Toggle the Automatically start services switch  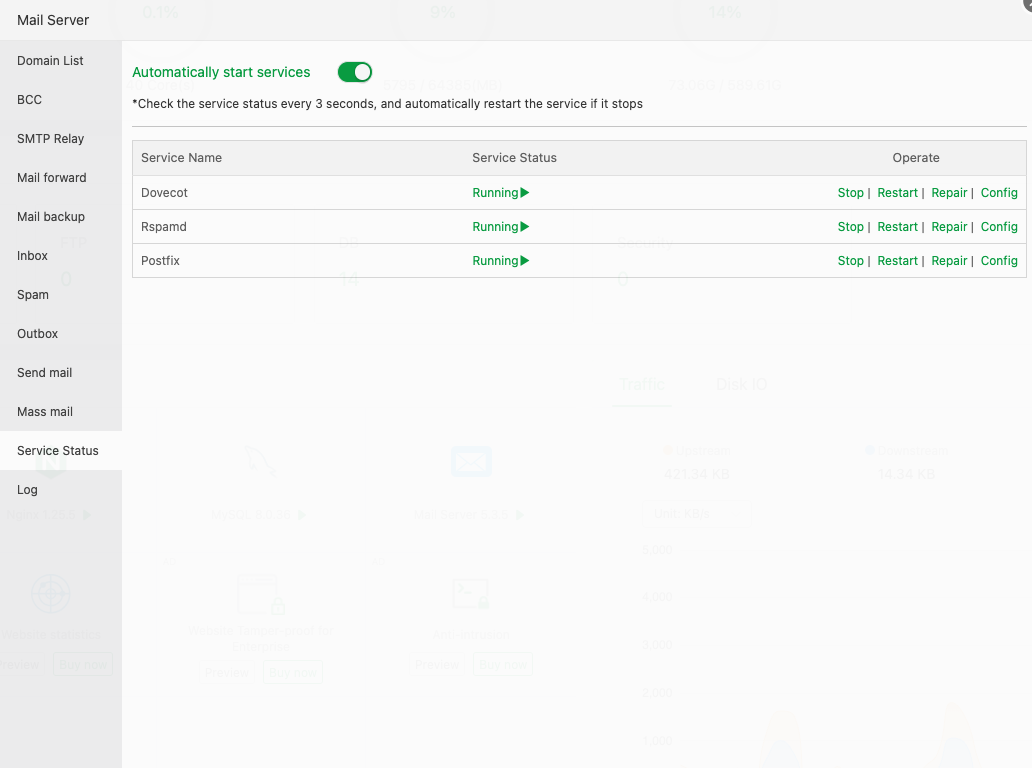tap(355, 72)
